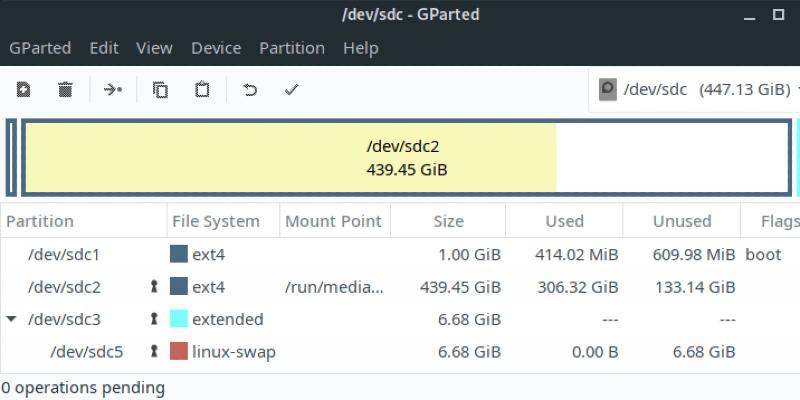Click the New partition toolbar icon
Image resolution: width=800 pixels, height=400 pixels.
23,90
